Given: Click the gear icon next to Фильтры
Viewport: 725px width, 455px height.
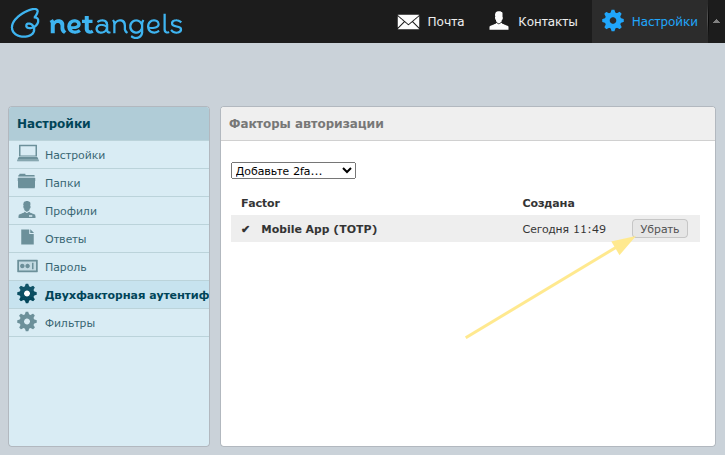Looking at the screenshot, I should tap(28, 323).
